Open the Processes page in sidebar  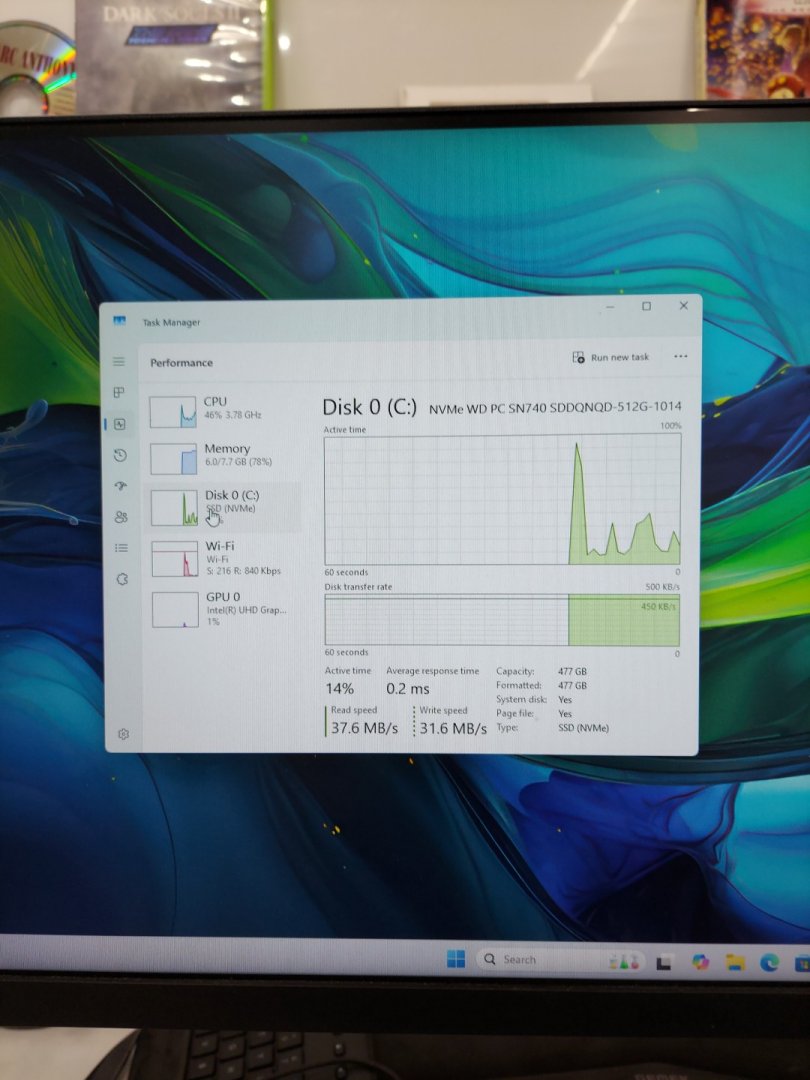click(119, 392)
